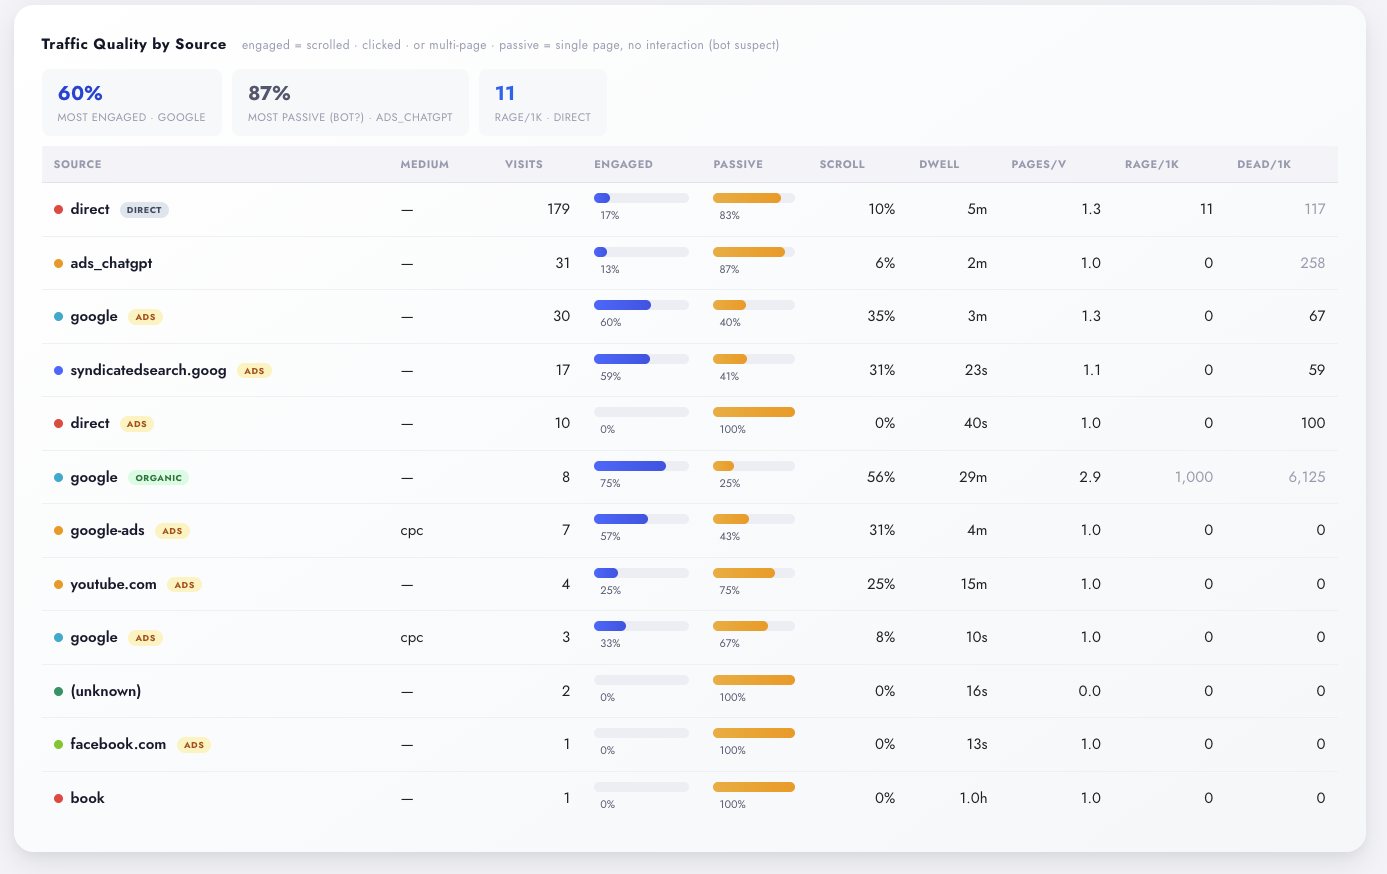This screenshot has height=874, width=1387.
Task: Open the youtube.com source row name
Action: click(113, 584)
